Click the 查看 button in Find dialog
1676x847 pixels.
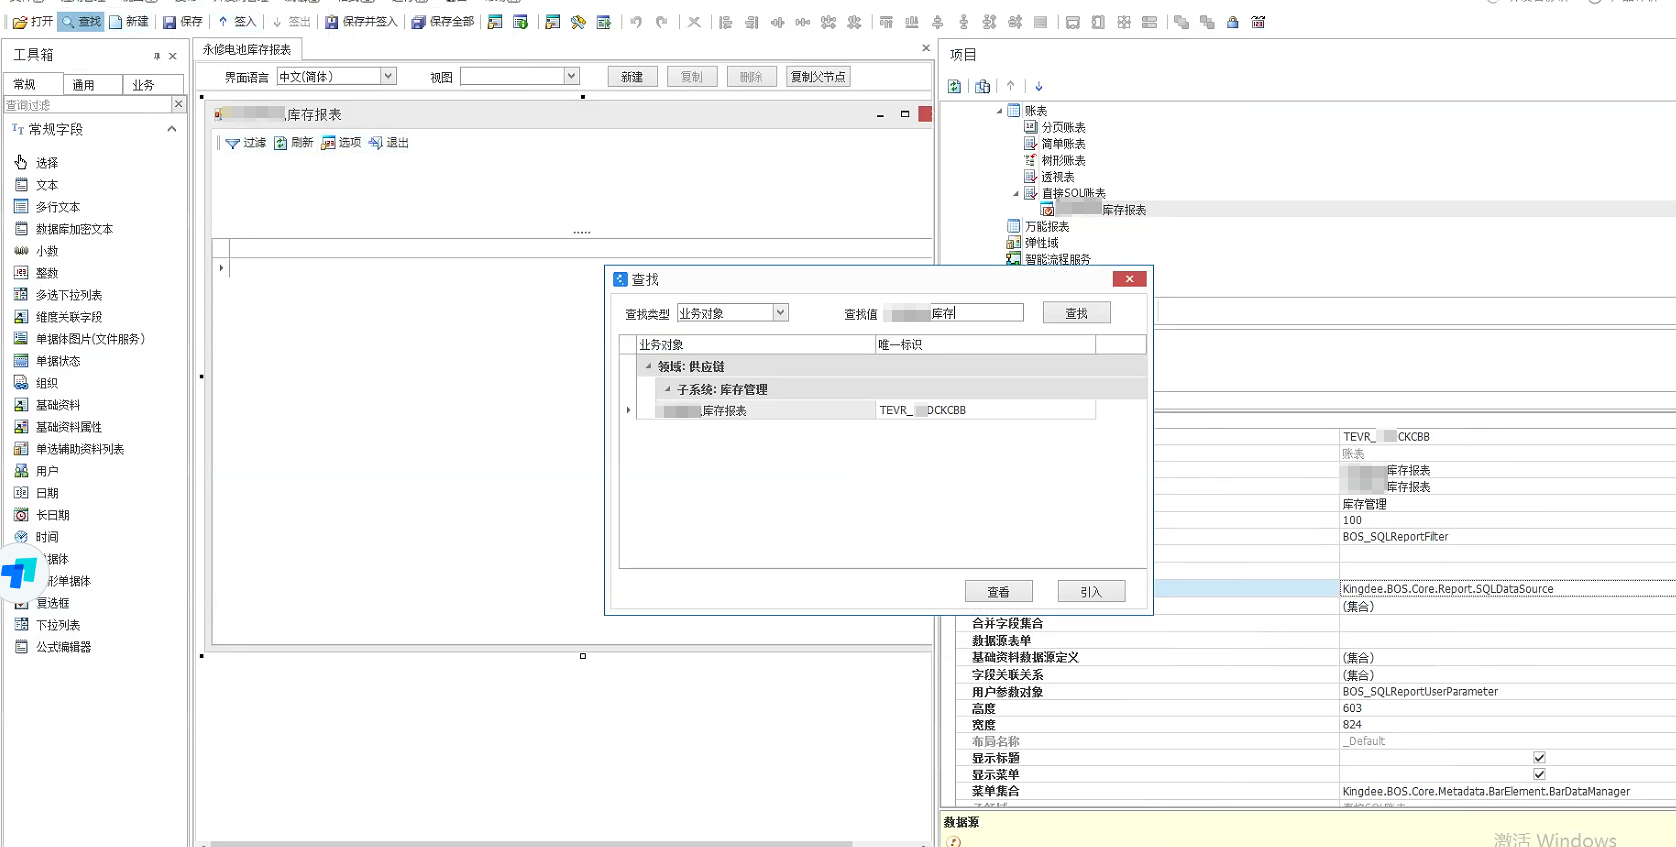[x=998, y=592]
